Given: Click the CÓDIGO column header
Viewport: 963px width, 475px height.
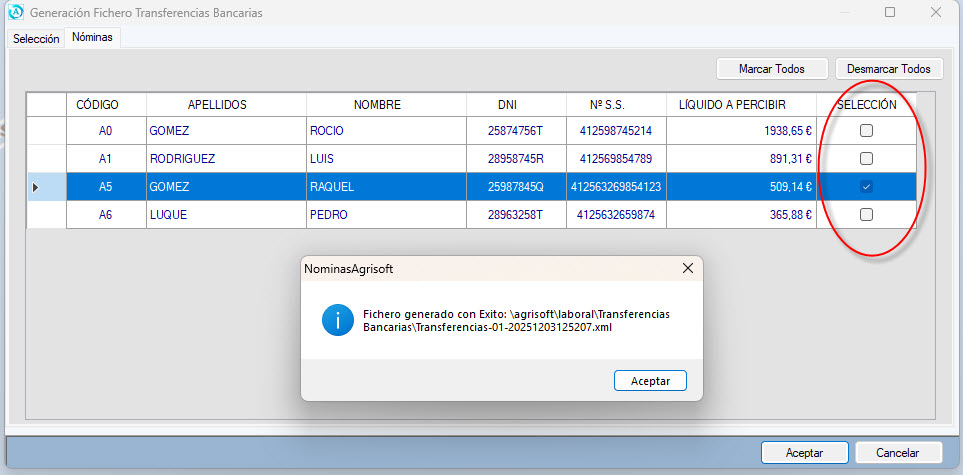Looking at the screenshot, I should coord(97,105).
